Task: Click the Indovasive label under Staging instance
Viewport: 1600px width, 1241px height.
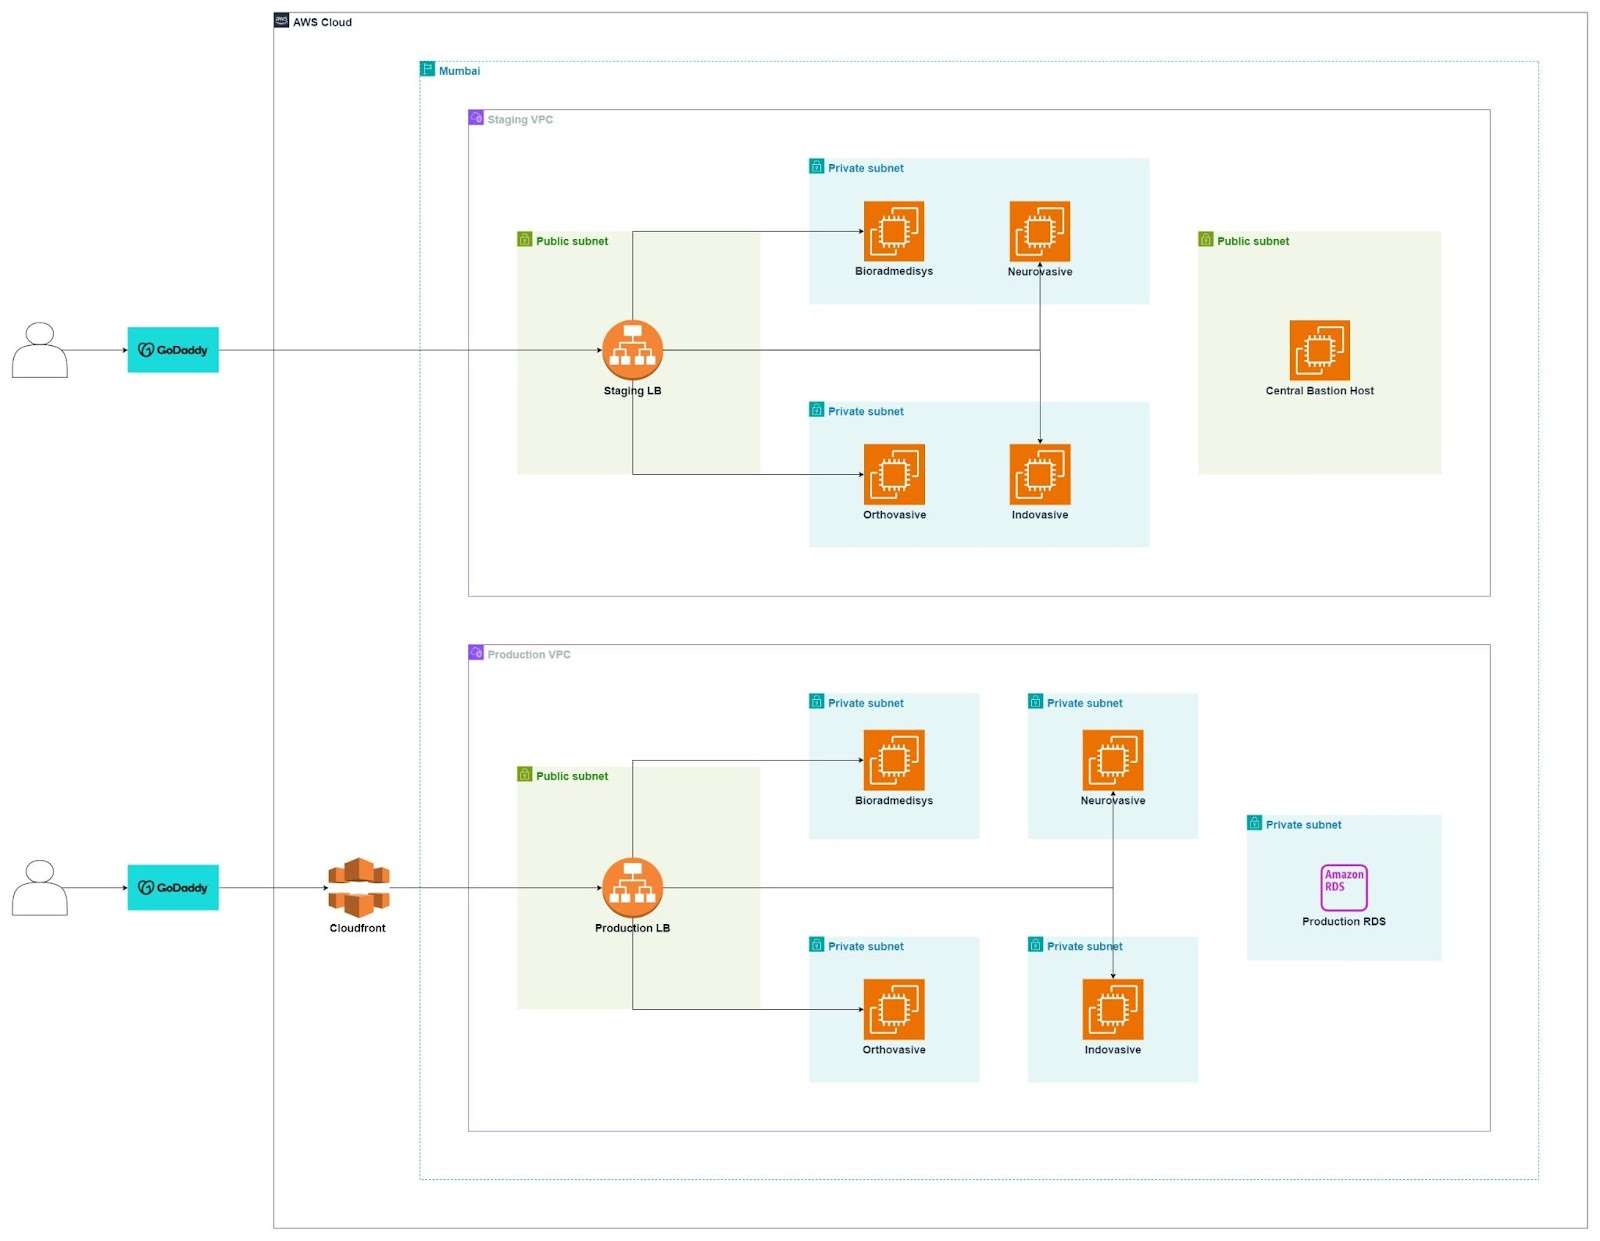Action: tap(1039, 515)
